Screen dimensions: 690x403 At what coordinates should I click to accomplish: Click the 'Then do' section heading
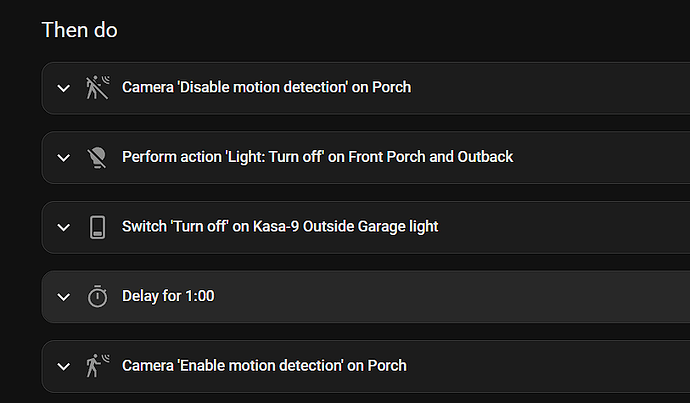click(x=79, y=30)
